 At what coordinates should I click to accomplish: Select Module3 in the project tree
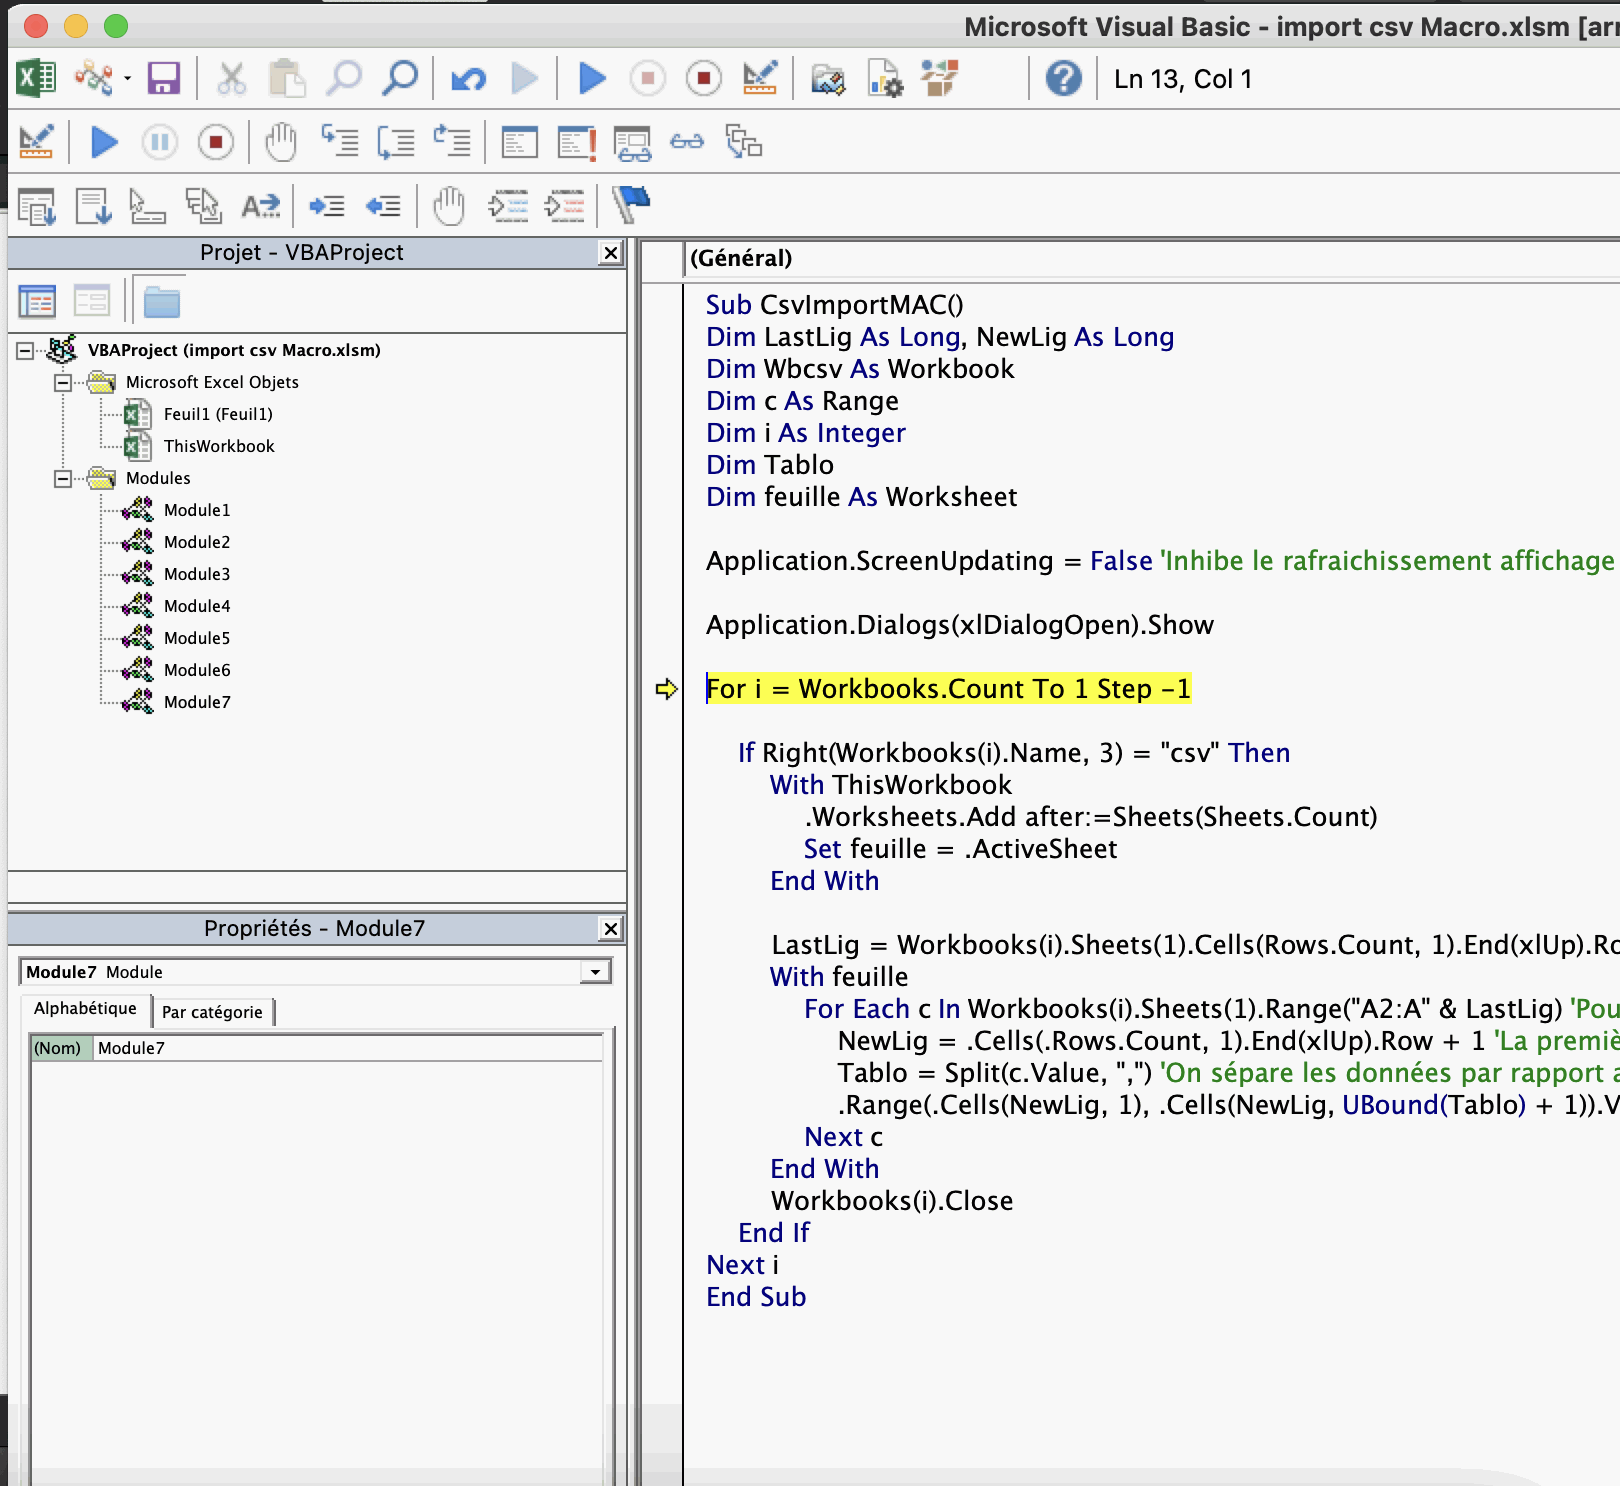(x=196, y=574)
